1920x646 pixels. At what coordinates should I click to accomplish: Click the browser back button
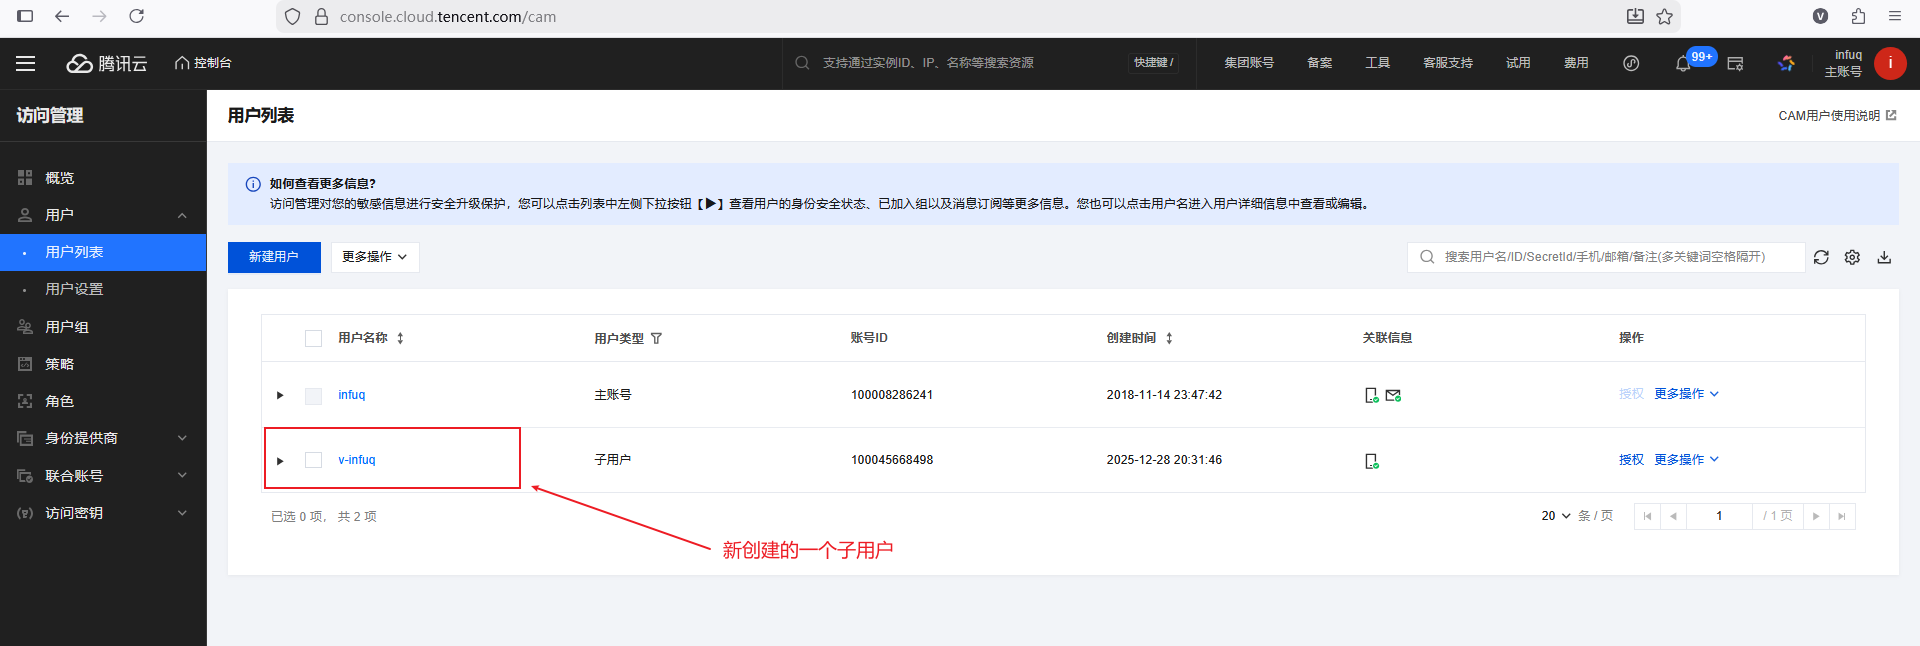click(62, 16)
